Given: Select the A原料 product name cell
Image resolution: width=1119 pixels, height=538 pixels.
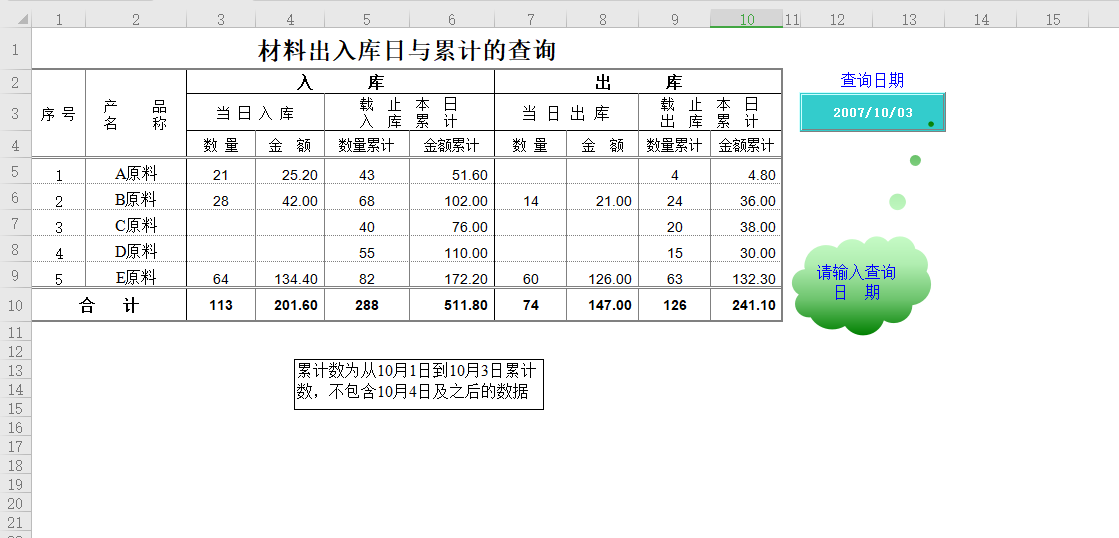Looking at the screenshot, I should 136,174.
